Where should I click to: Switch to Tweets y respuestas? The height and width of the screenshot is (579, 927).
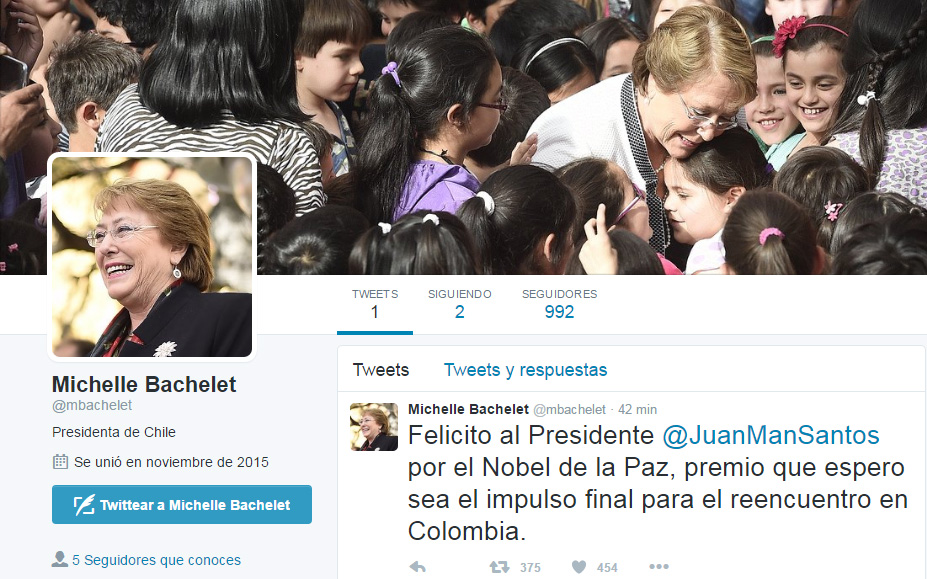525,370
